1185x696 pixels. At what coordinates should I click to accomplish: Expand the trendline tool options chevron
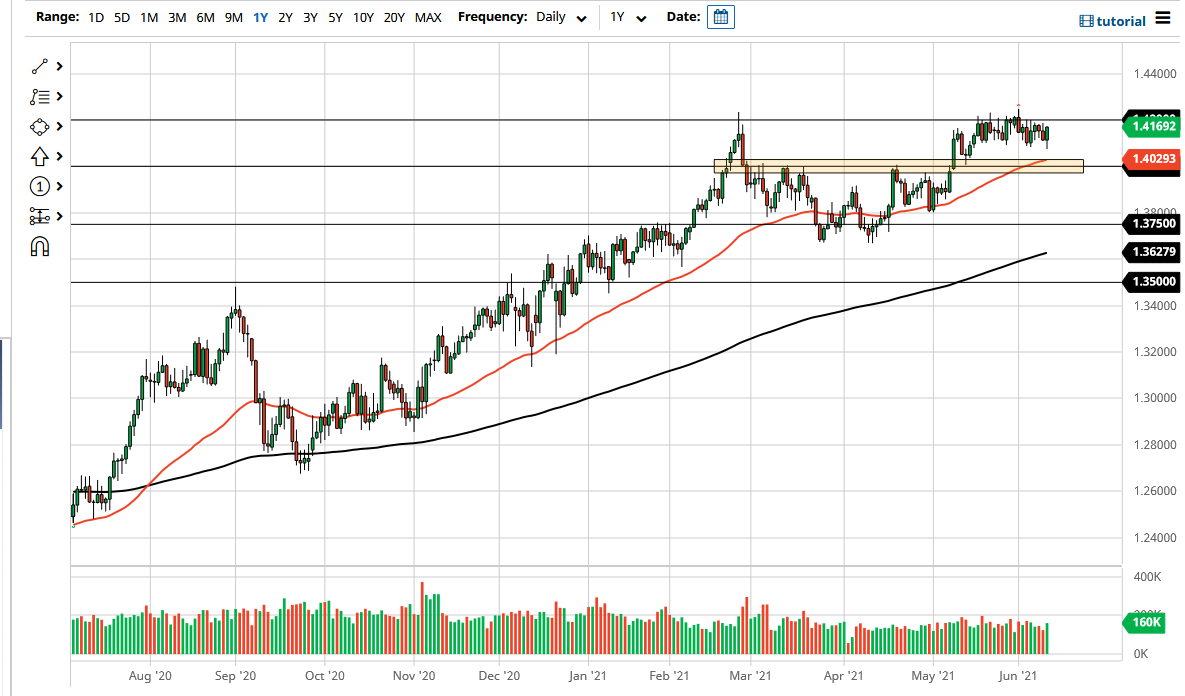[x=58, y=66]
